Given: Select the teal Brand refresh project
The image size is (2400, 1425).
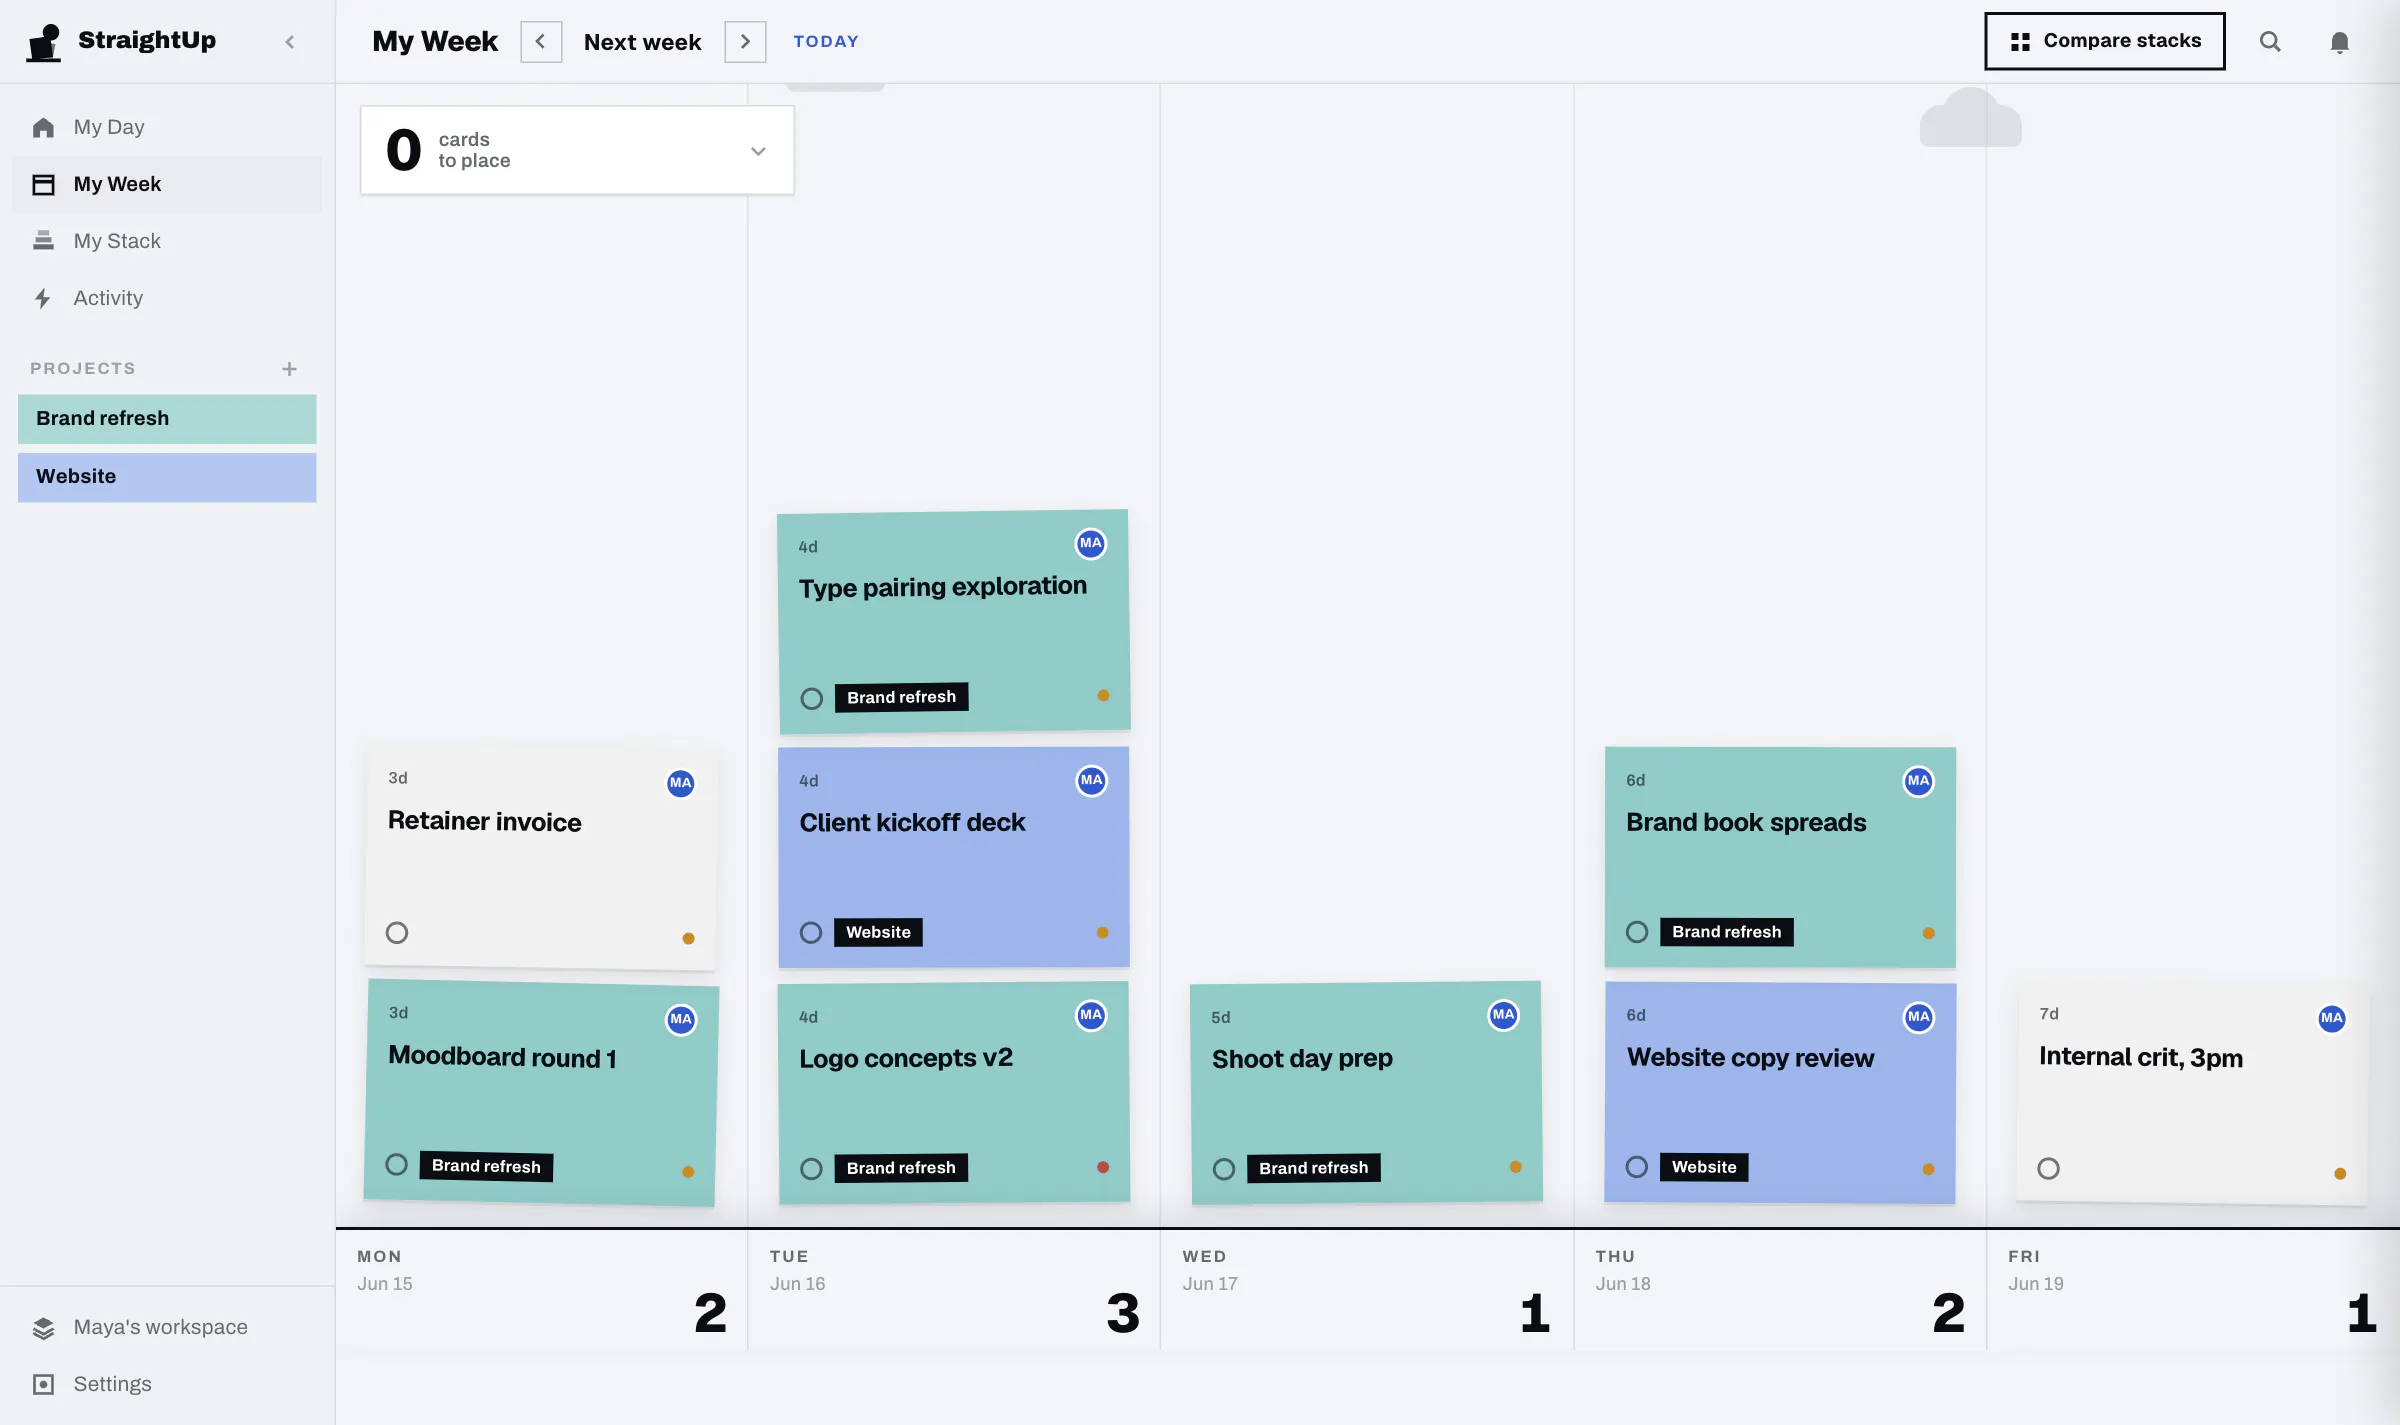Looking at the screenshot, I should coord(167,418).
